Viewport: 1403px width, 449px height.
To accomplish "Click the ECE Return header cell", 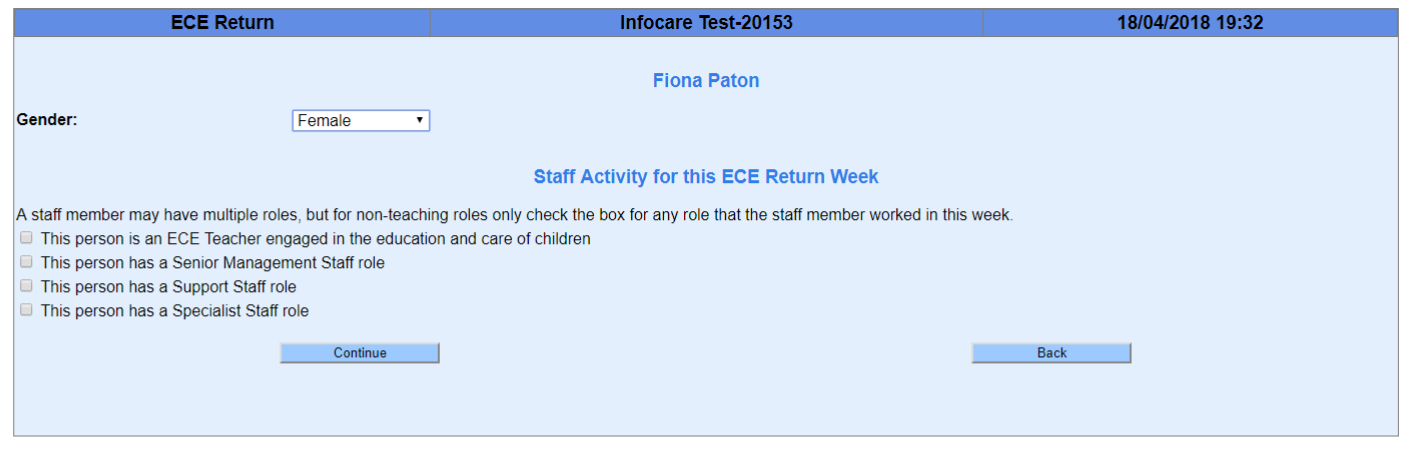I will pyautogui.click(x=222, y=23).
